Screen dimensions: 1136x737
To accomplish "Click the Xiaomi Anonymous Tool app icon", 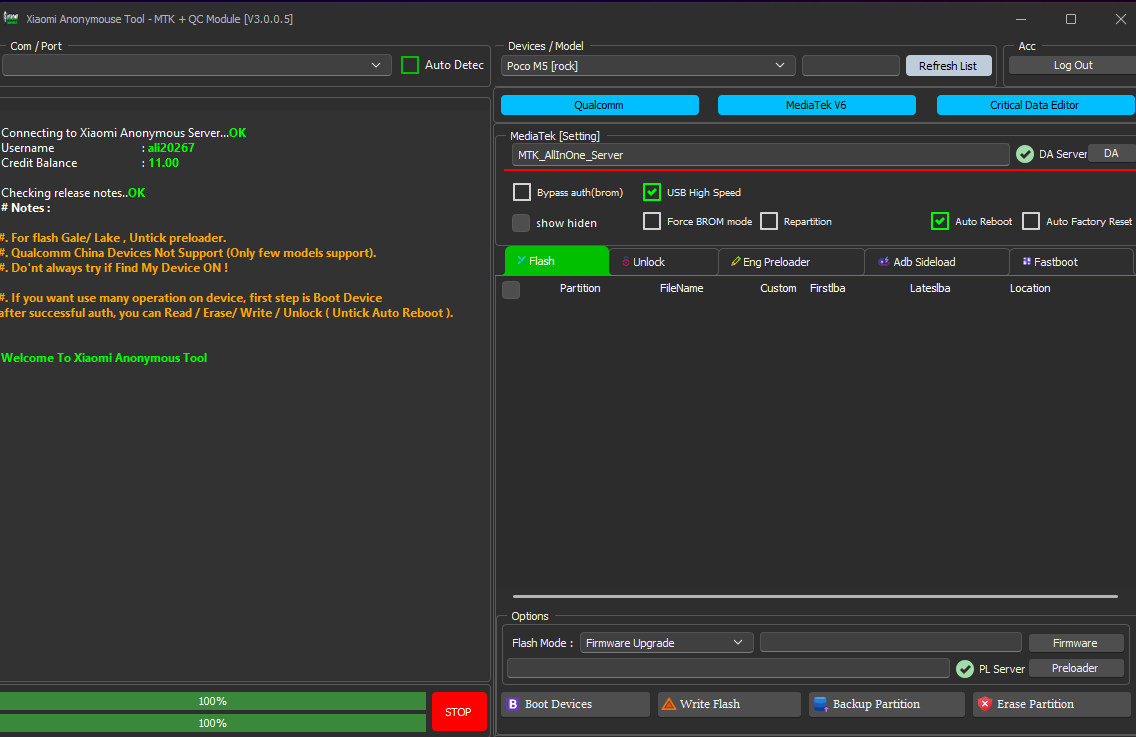I will pyautogui.click(x=11, y=18).
